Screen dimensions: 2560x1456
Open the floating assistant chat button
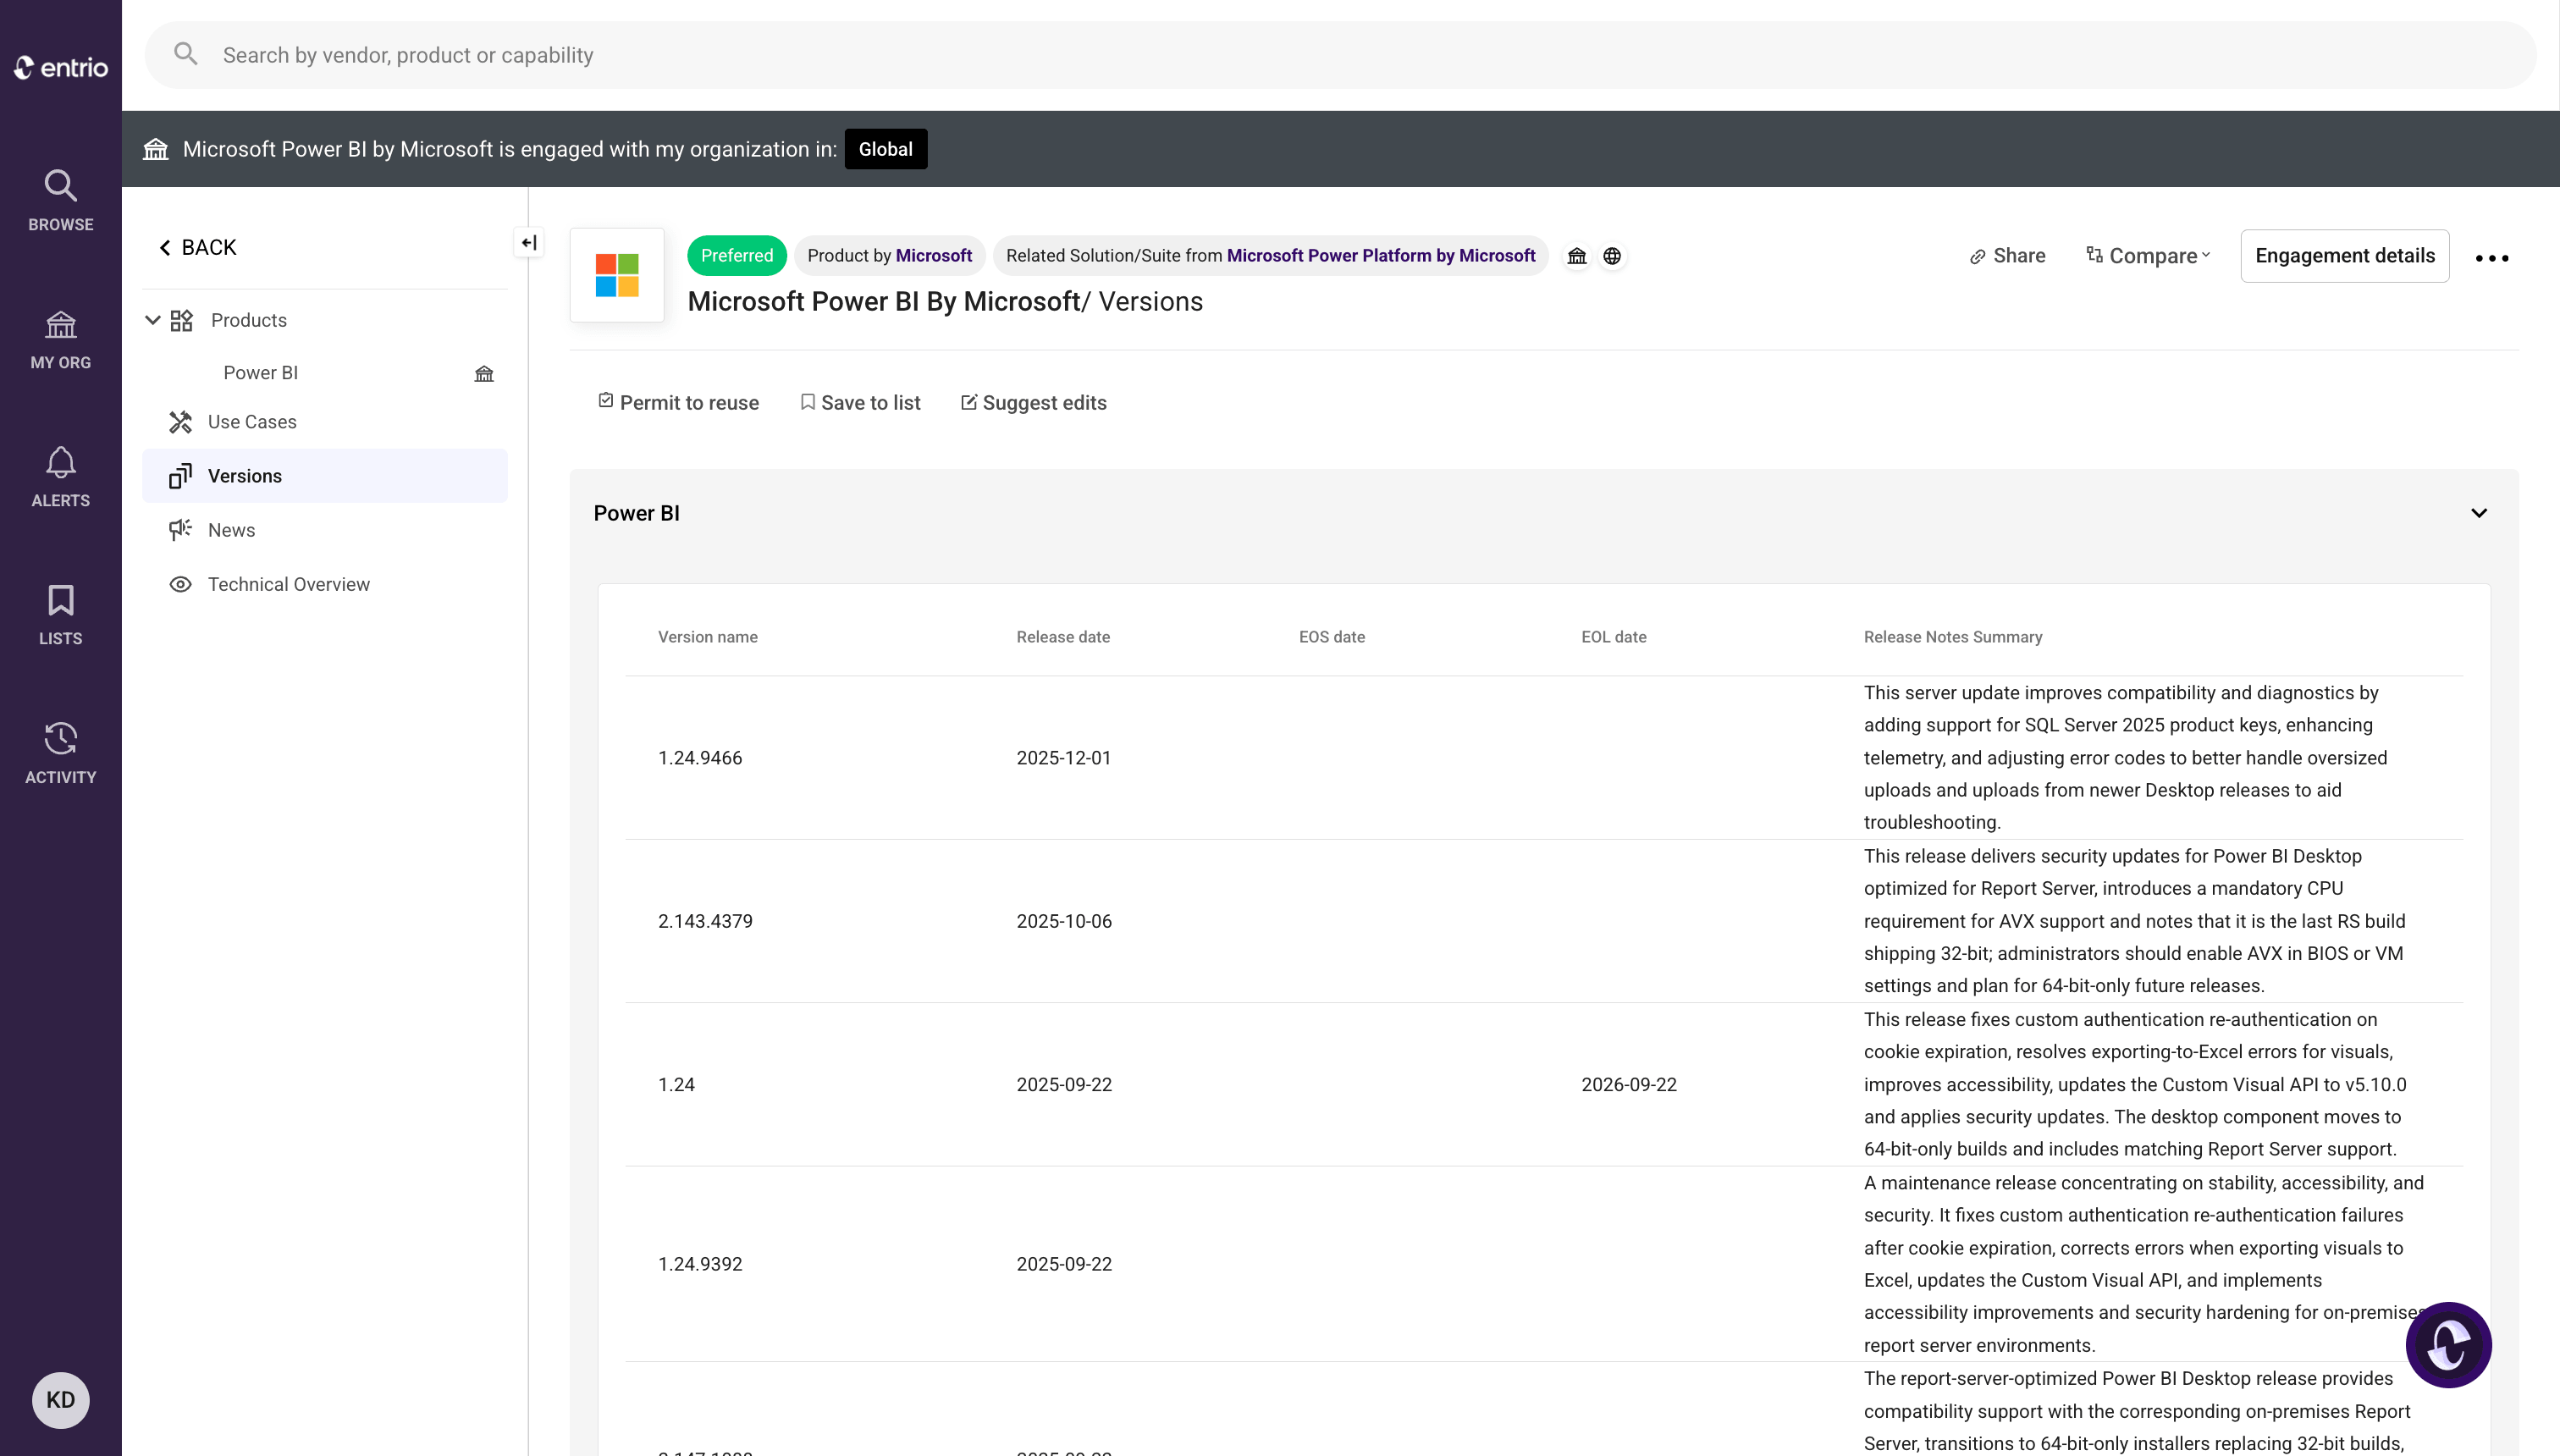click(2448, 1345)
